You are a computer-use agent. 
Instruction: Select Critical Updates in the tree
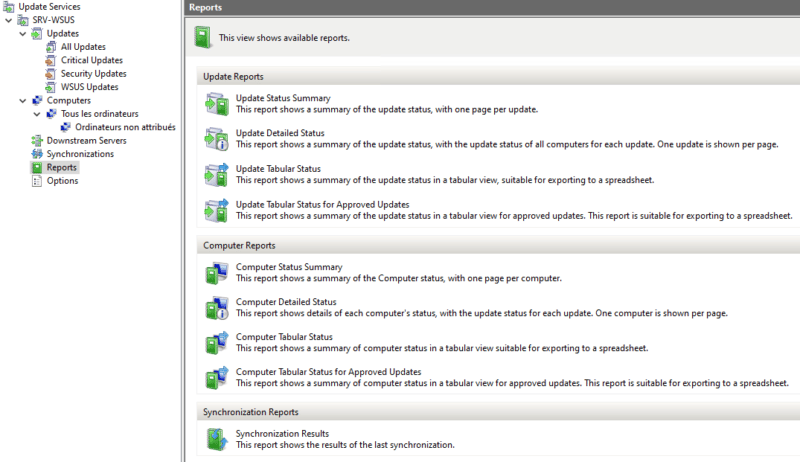click(x=92, y=60)
